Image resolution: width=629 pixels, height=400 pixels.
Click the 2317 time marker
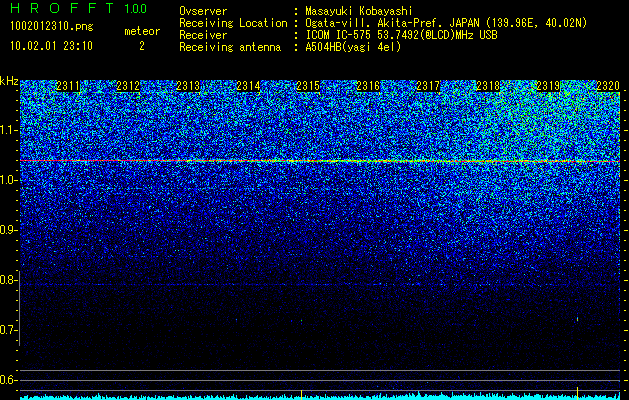coord(428,86)
